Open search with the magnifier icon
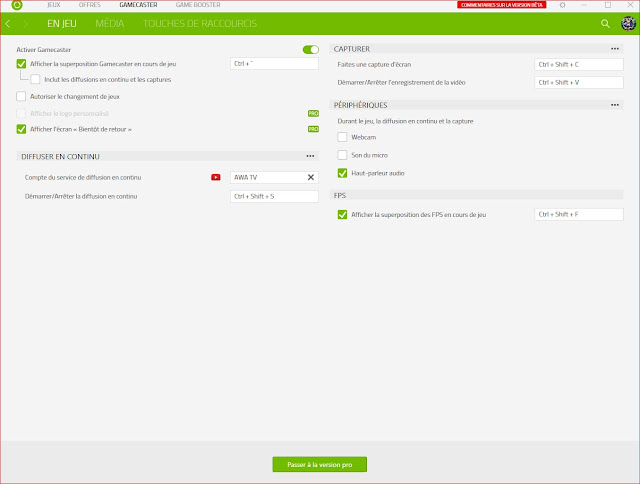 point(605,24)
